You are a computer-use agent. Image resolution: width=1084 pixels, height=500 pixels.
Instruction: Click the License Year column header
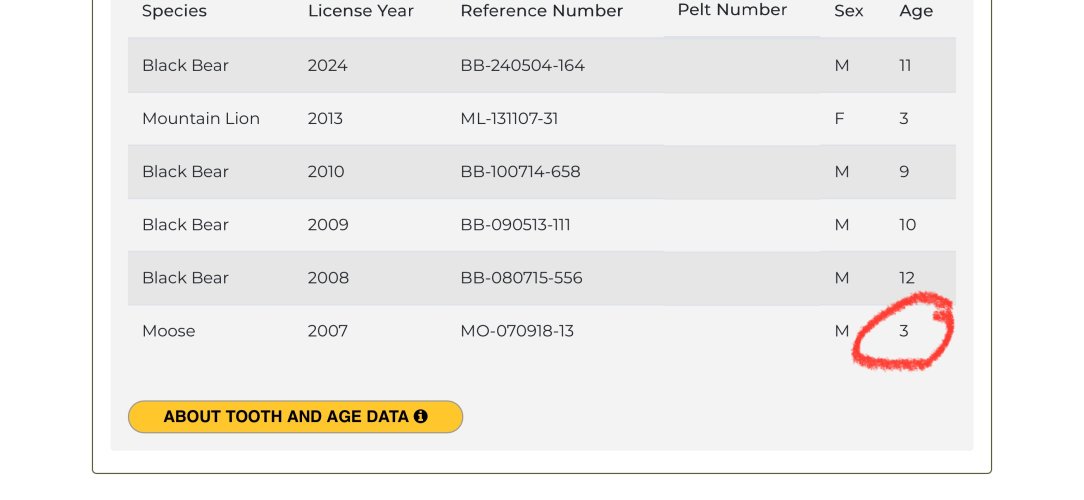[x=360, y=11]
